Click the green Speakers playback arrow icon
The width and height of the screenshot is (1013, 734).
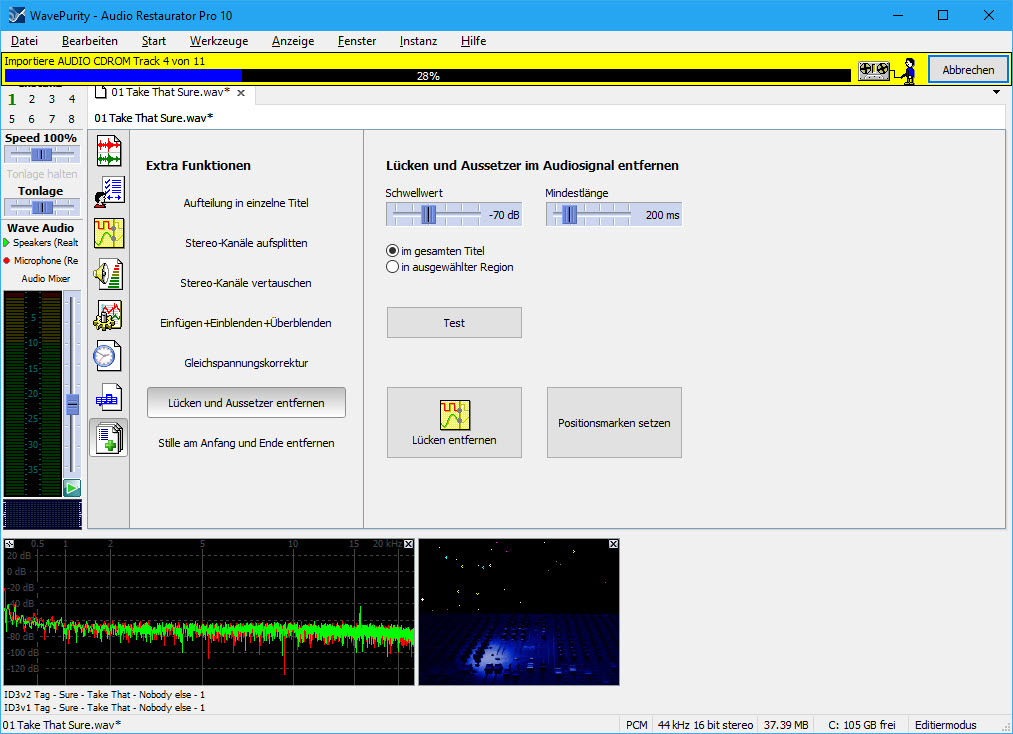click(x=6, y=243)
